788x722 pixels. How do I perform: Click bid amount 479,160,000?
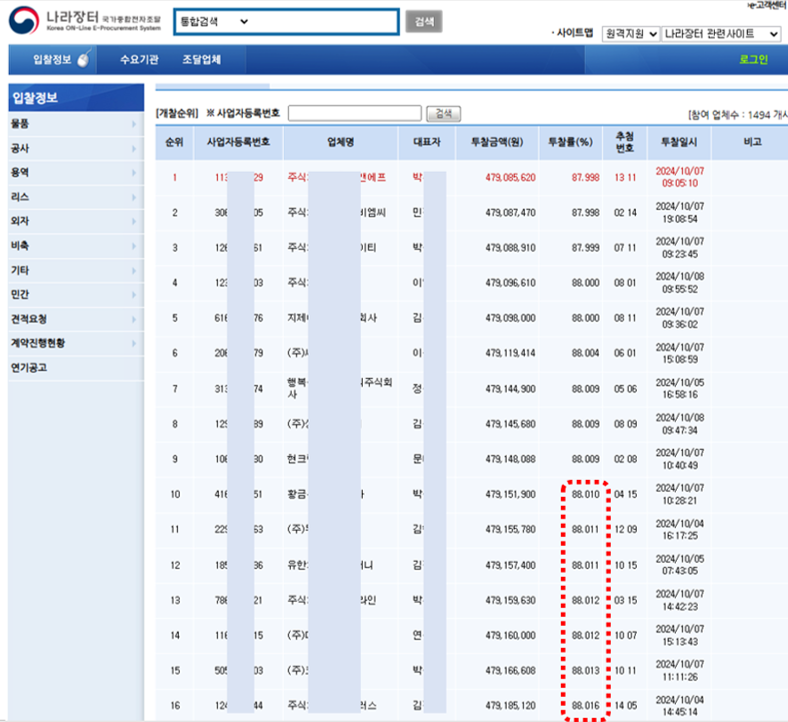pyautogui.click(x=511, y=636)
